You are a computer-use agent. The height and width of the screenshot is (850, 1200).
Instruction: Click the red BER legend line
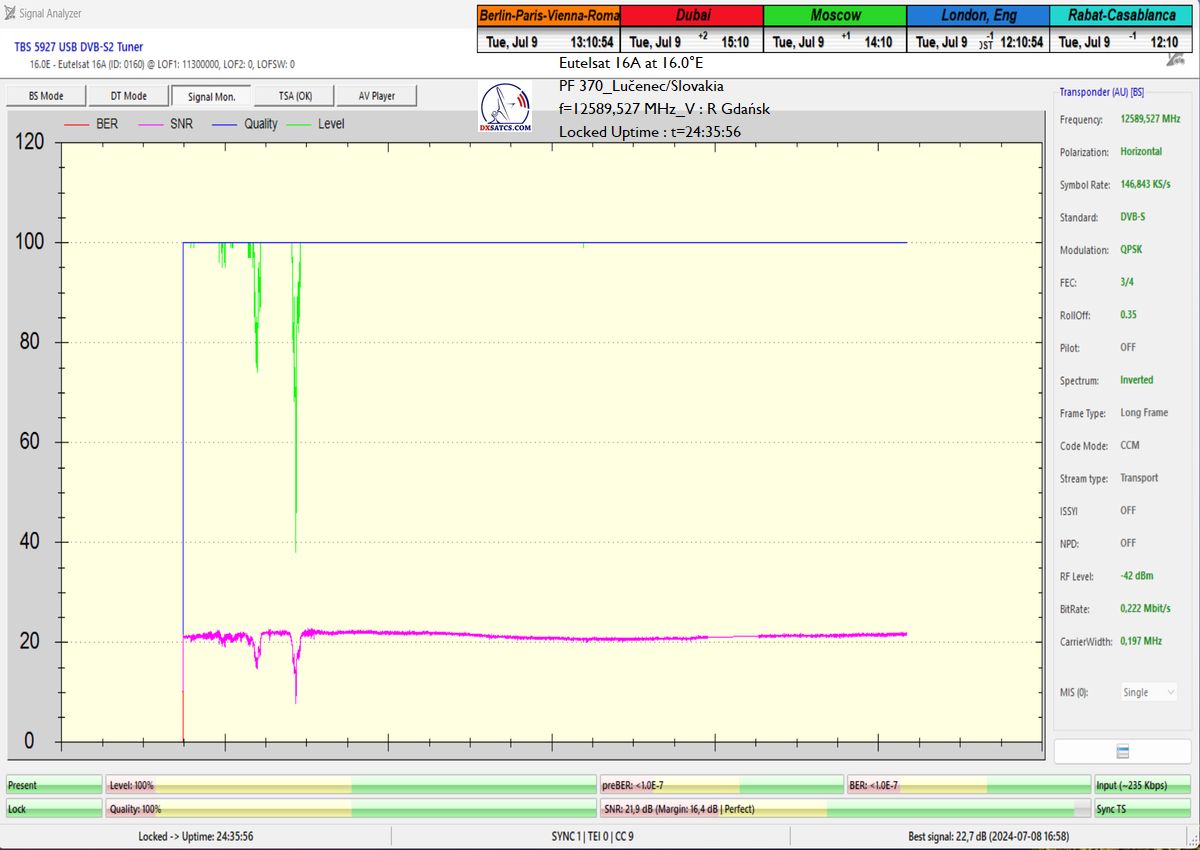(77, 124)
